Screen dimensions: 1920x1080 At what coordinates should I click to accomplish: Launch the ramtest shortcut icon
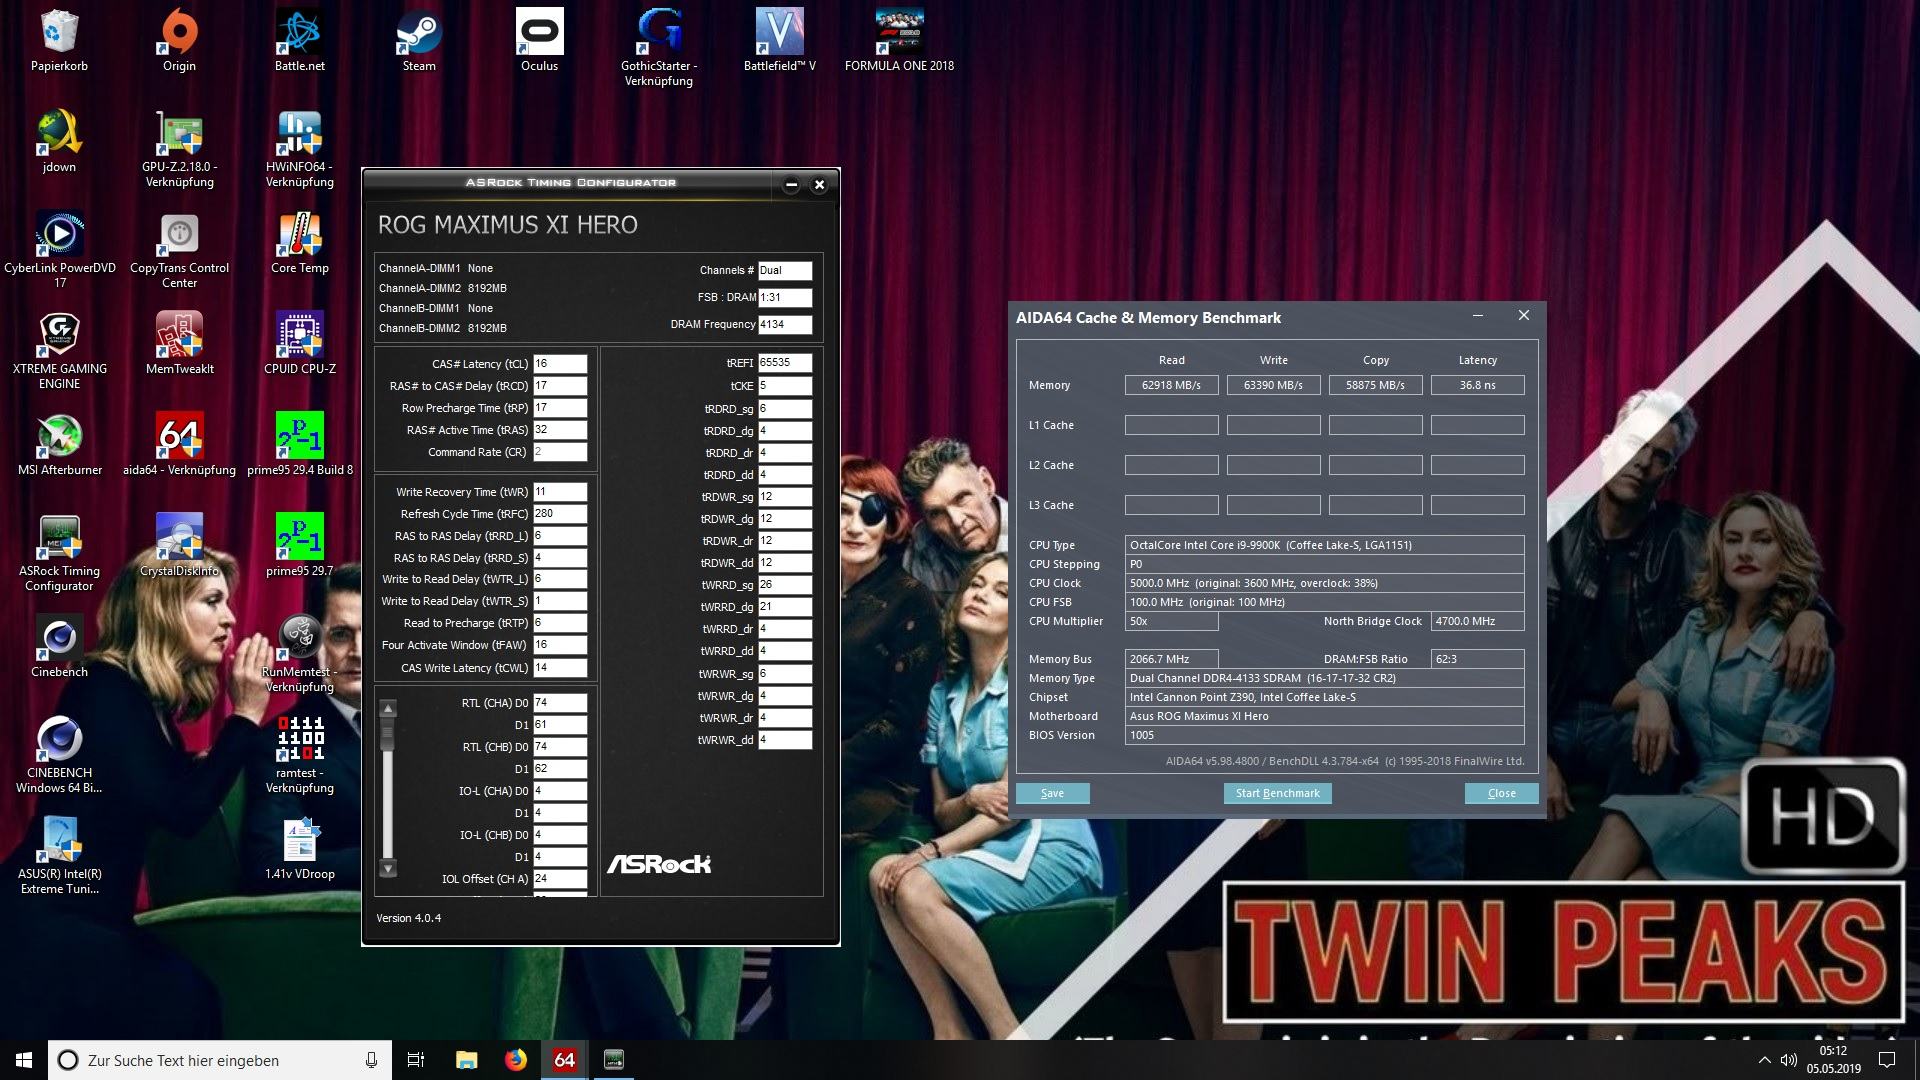(x=299, y=755)
